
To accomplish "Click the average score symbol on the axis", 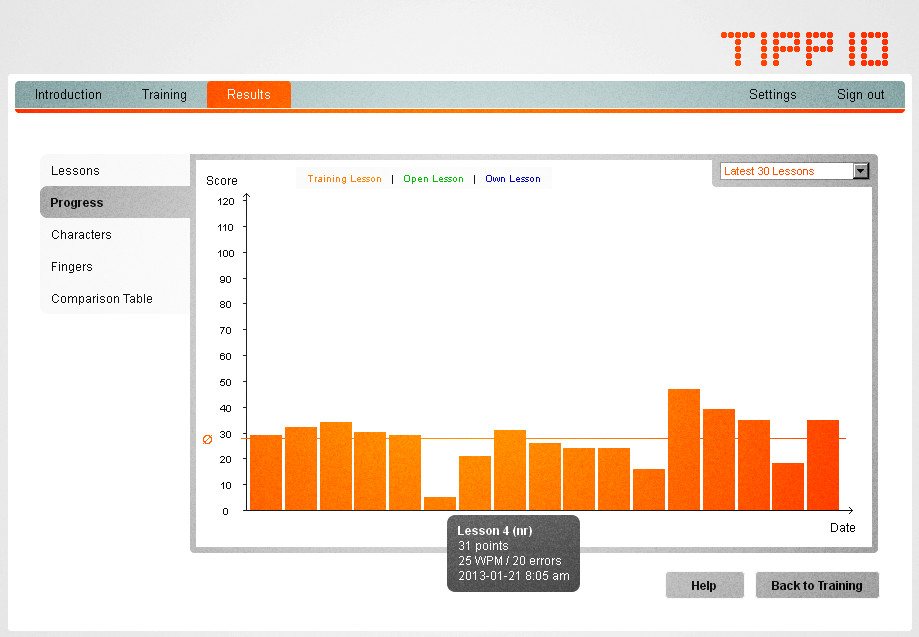I will tap(207, 440).
